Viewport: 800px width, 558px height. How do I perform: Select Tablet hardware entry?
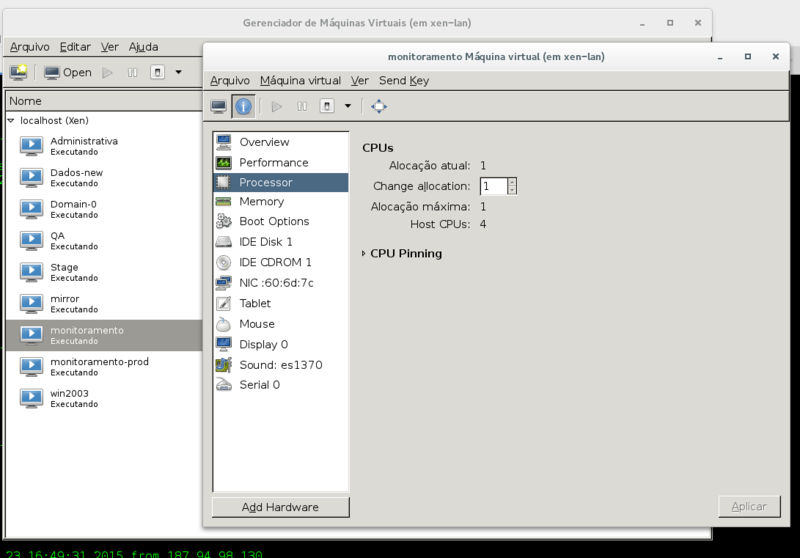[281, 303]
